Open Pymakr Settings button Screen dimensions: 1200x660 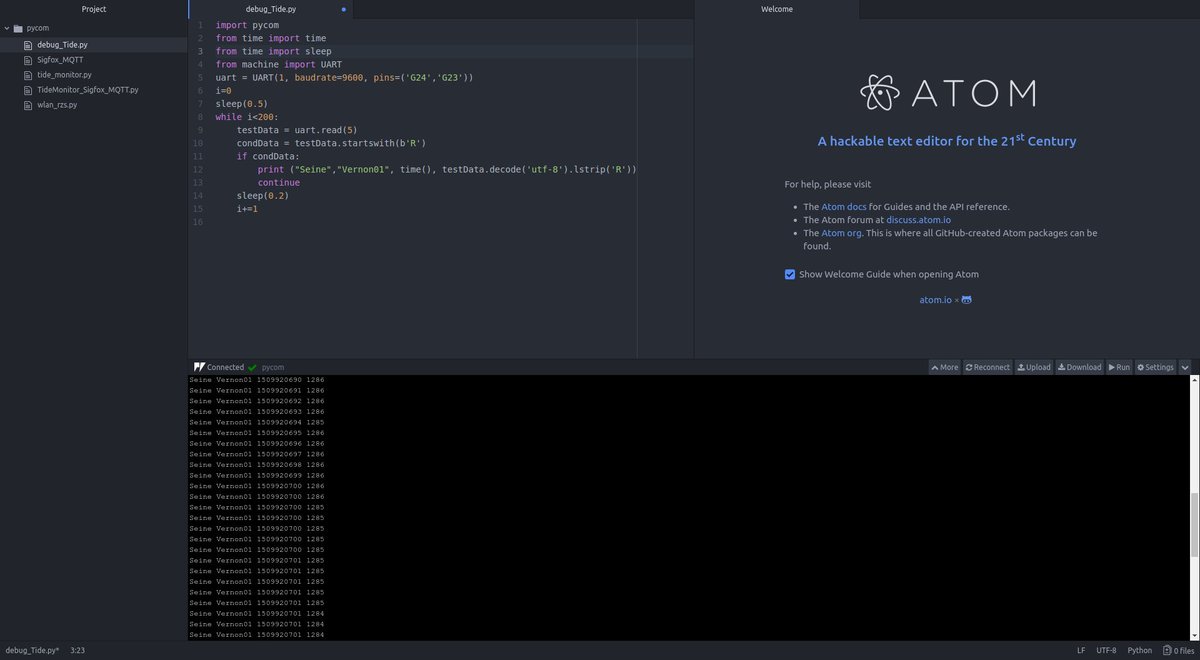coord(1155,367)
